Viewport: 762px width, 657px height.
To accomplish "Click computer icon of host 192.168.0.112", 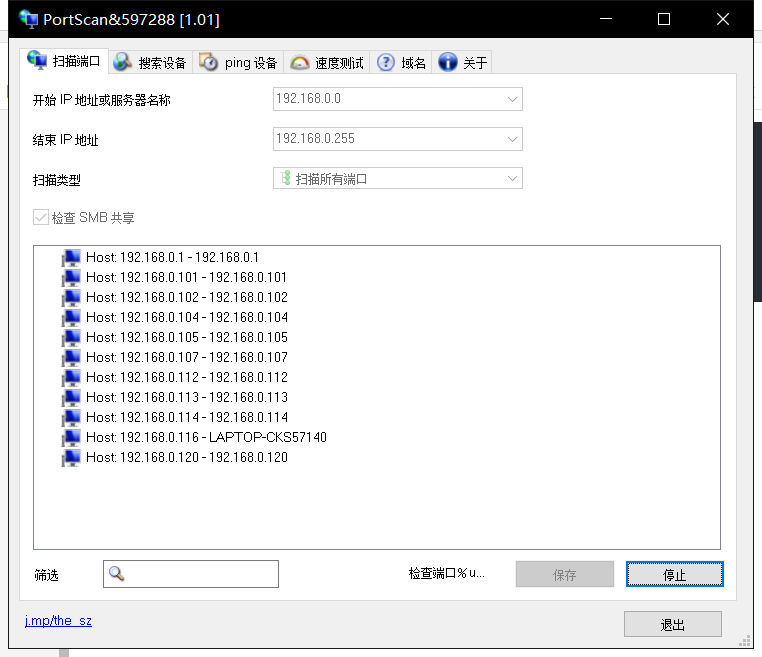I will tap(71, 378).
